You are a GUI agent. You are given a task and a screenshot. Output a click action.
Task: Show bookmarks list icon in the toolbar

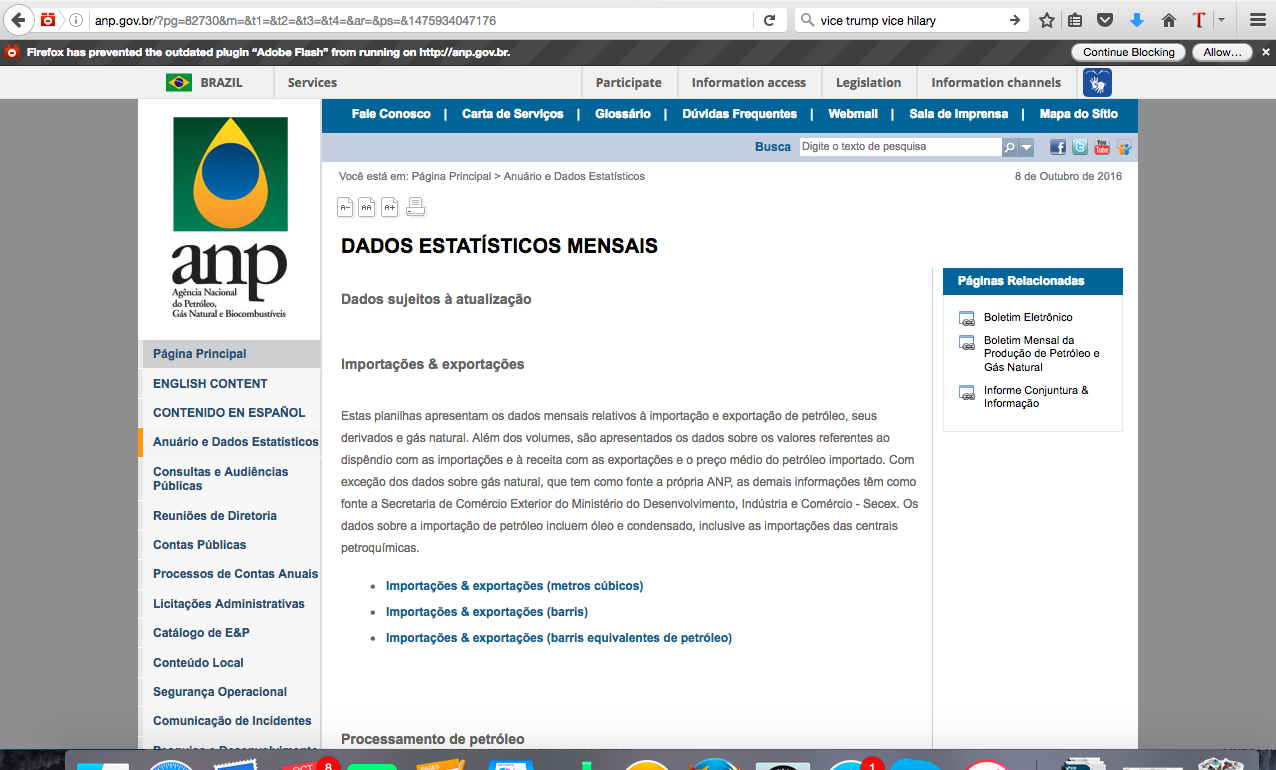click(x=1075, y=20)
